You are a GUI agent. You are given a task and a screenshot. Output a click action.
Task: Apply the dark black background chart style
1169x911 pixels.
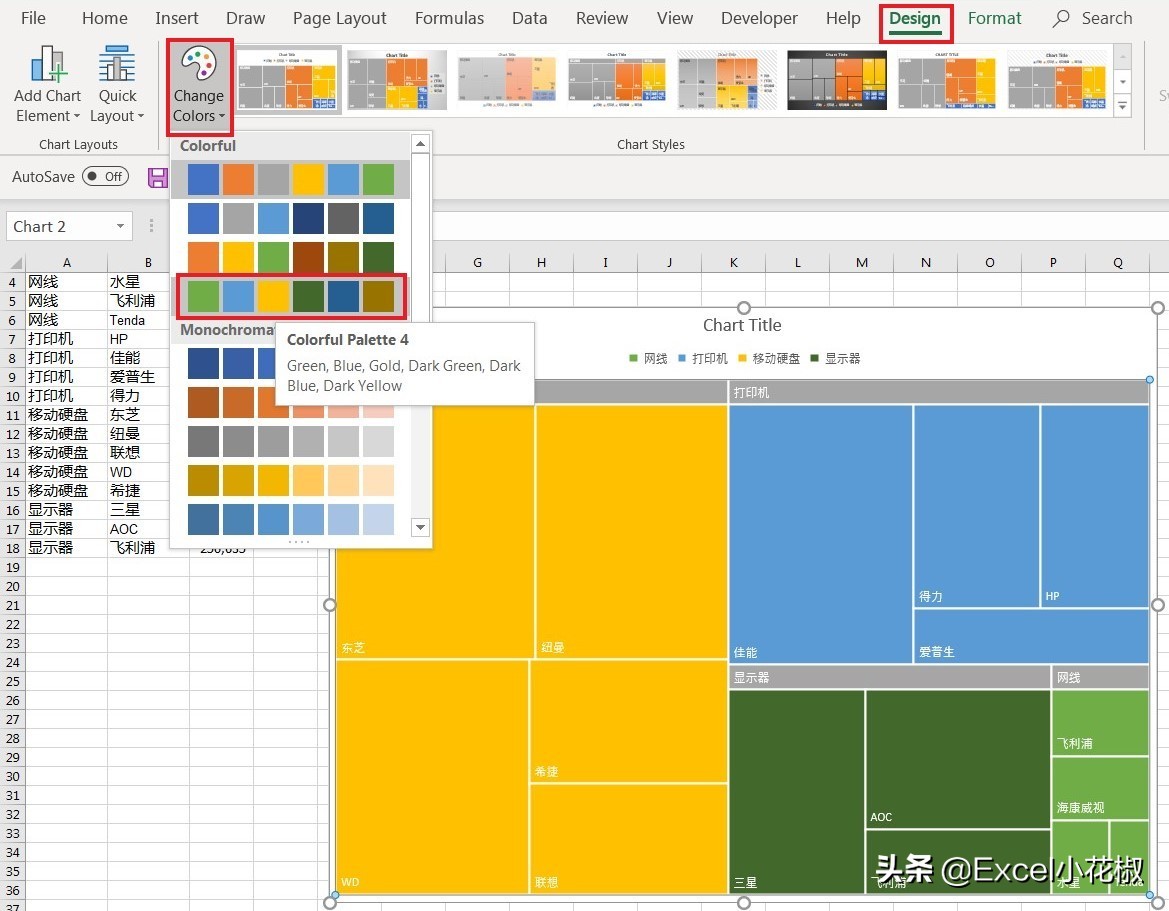point(836,81)
